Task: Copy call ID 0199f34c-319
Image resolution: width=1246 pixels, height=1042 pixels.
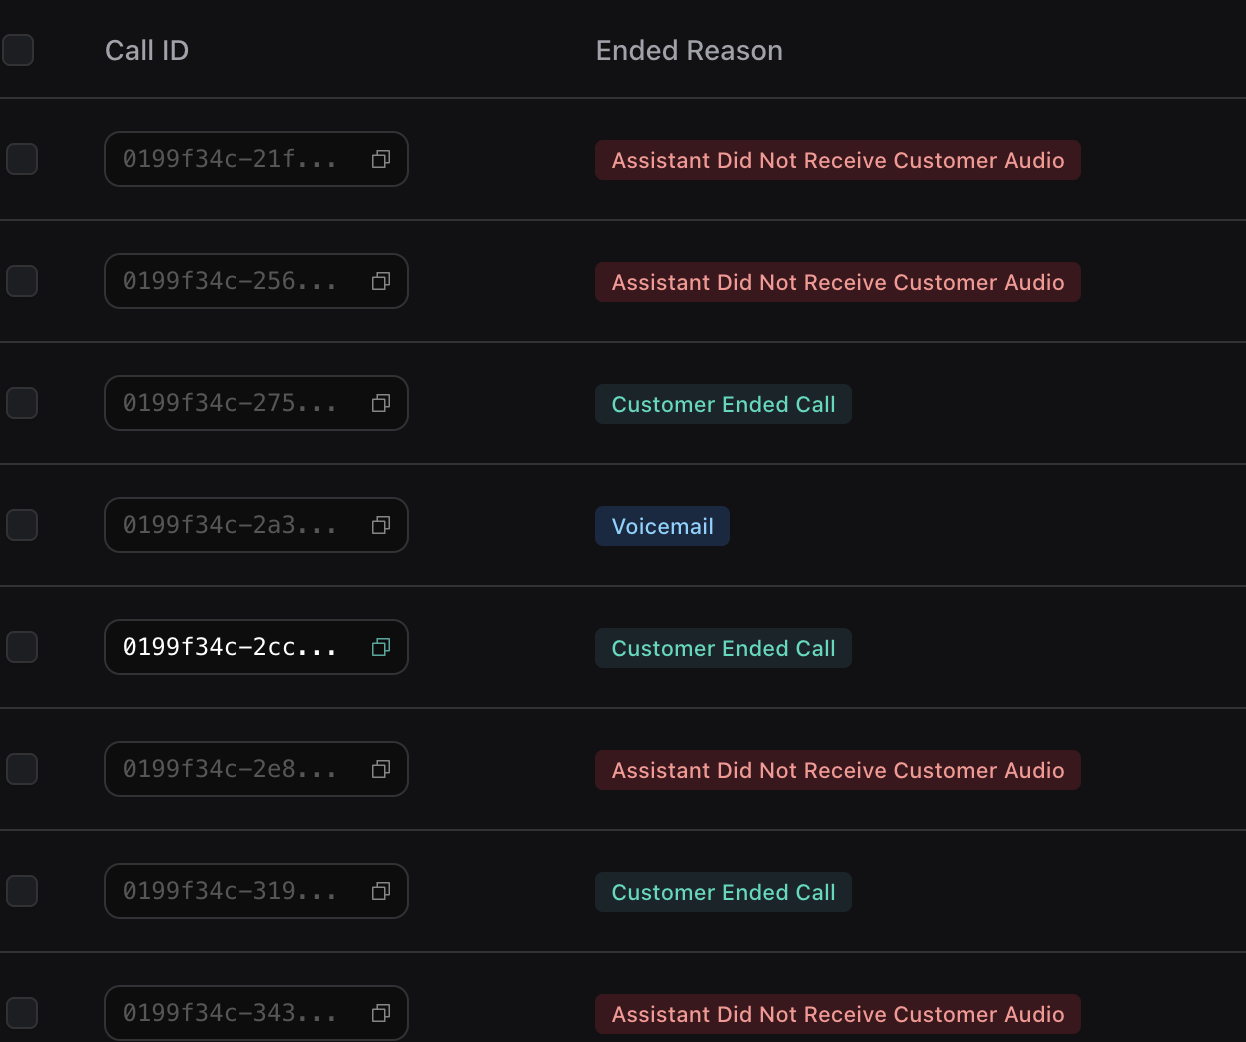Action: [x=381, y=892]
